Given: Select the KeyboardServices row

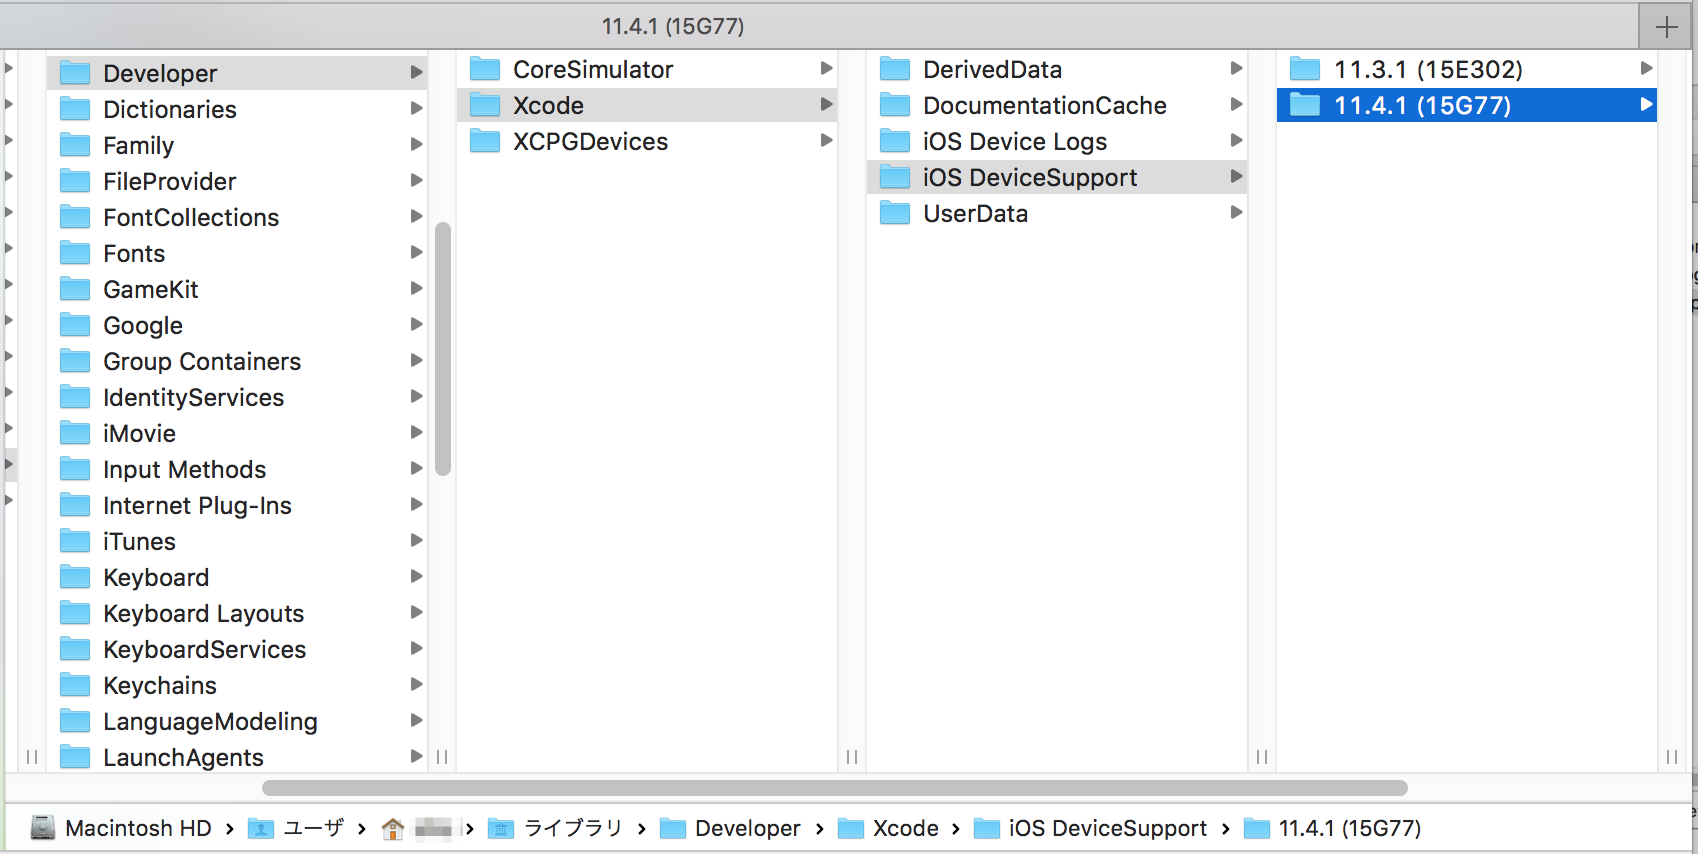Looking at the screenshot, I should point(237,649).
